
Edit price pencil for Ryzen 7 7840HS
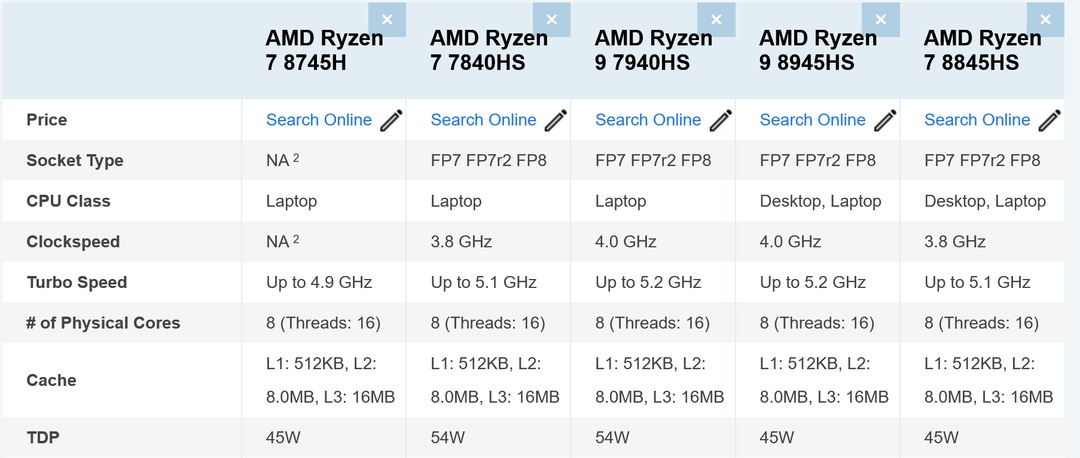click(556, 120)
